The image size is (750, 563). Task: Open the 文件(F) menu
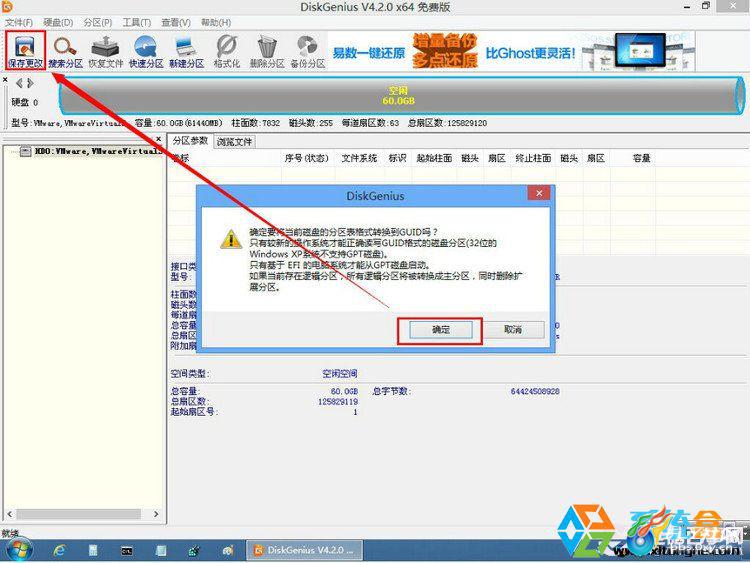pyautogui.click(x=19, y=22)
